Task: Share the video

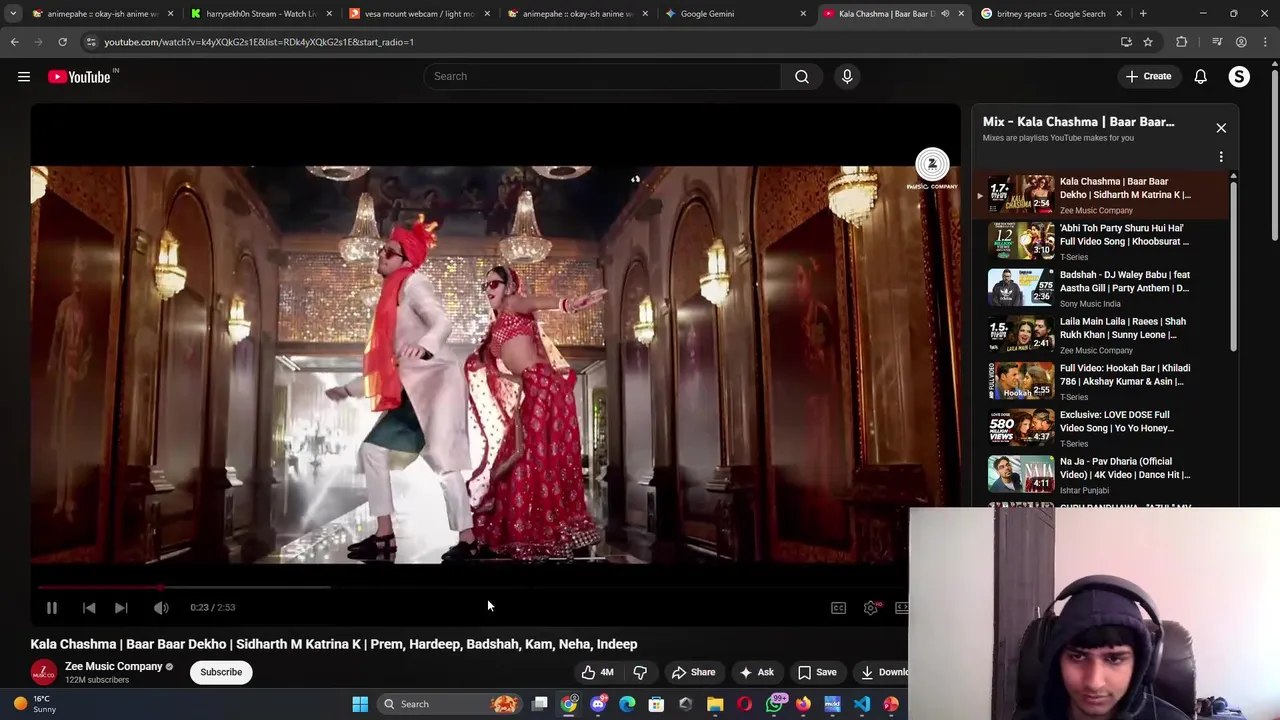Action: [693, 672]
